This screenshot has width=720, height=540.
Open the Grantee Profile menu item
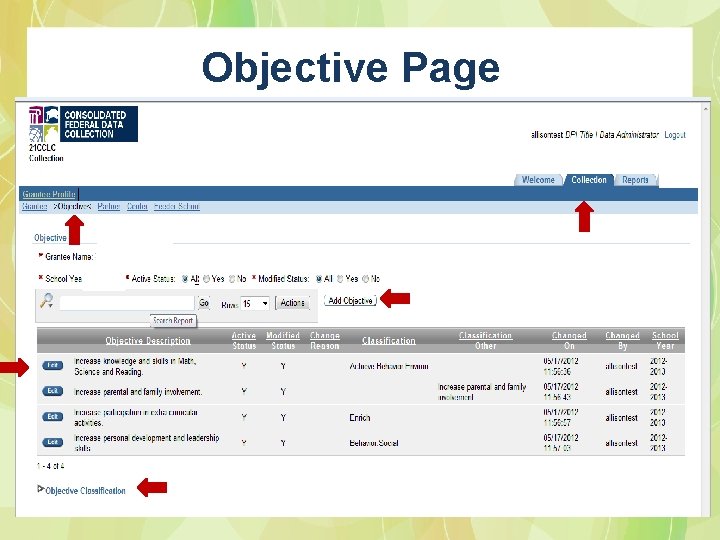(49, 194)
